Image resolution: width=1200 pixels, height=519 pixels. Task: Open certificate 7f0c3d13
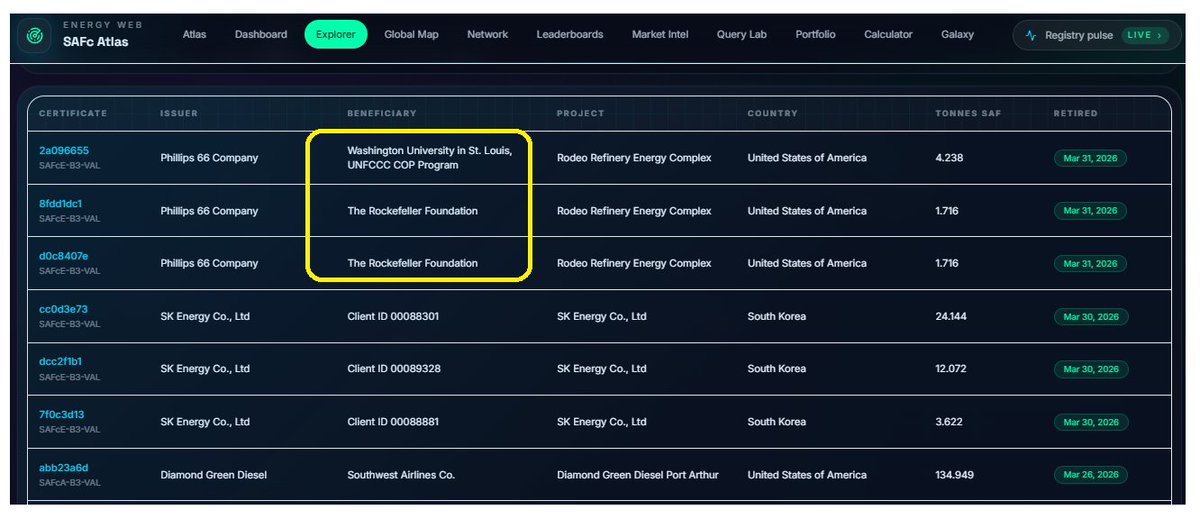pyautogui.click(x=61, y=414)
